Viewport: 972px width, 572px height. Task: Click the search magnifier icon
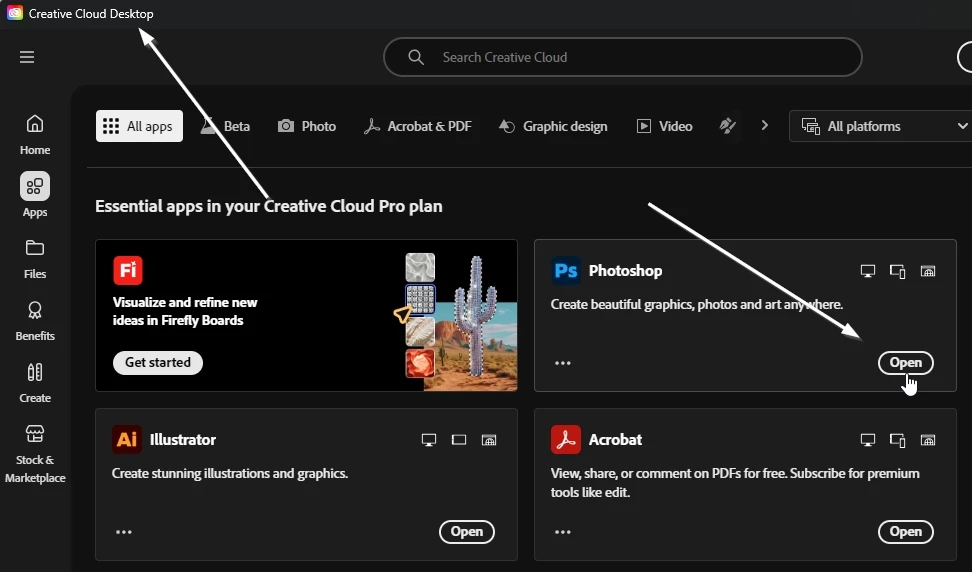[x=416, y=57]
